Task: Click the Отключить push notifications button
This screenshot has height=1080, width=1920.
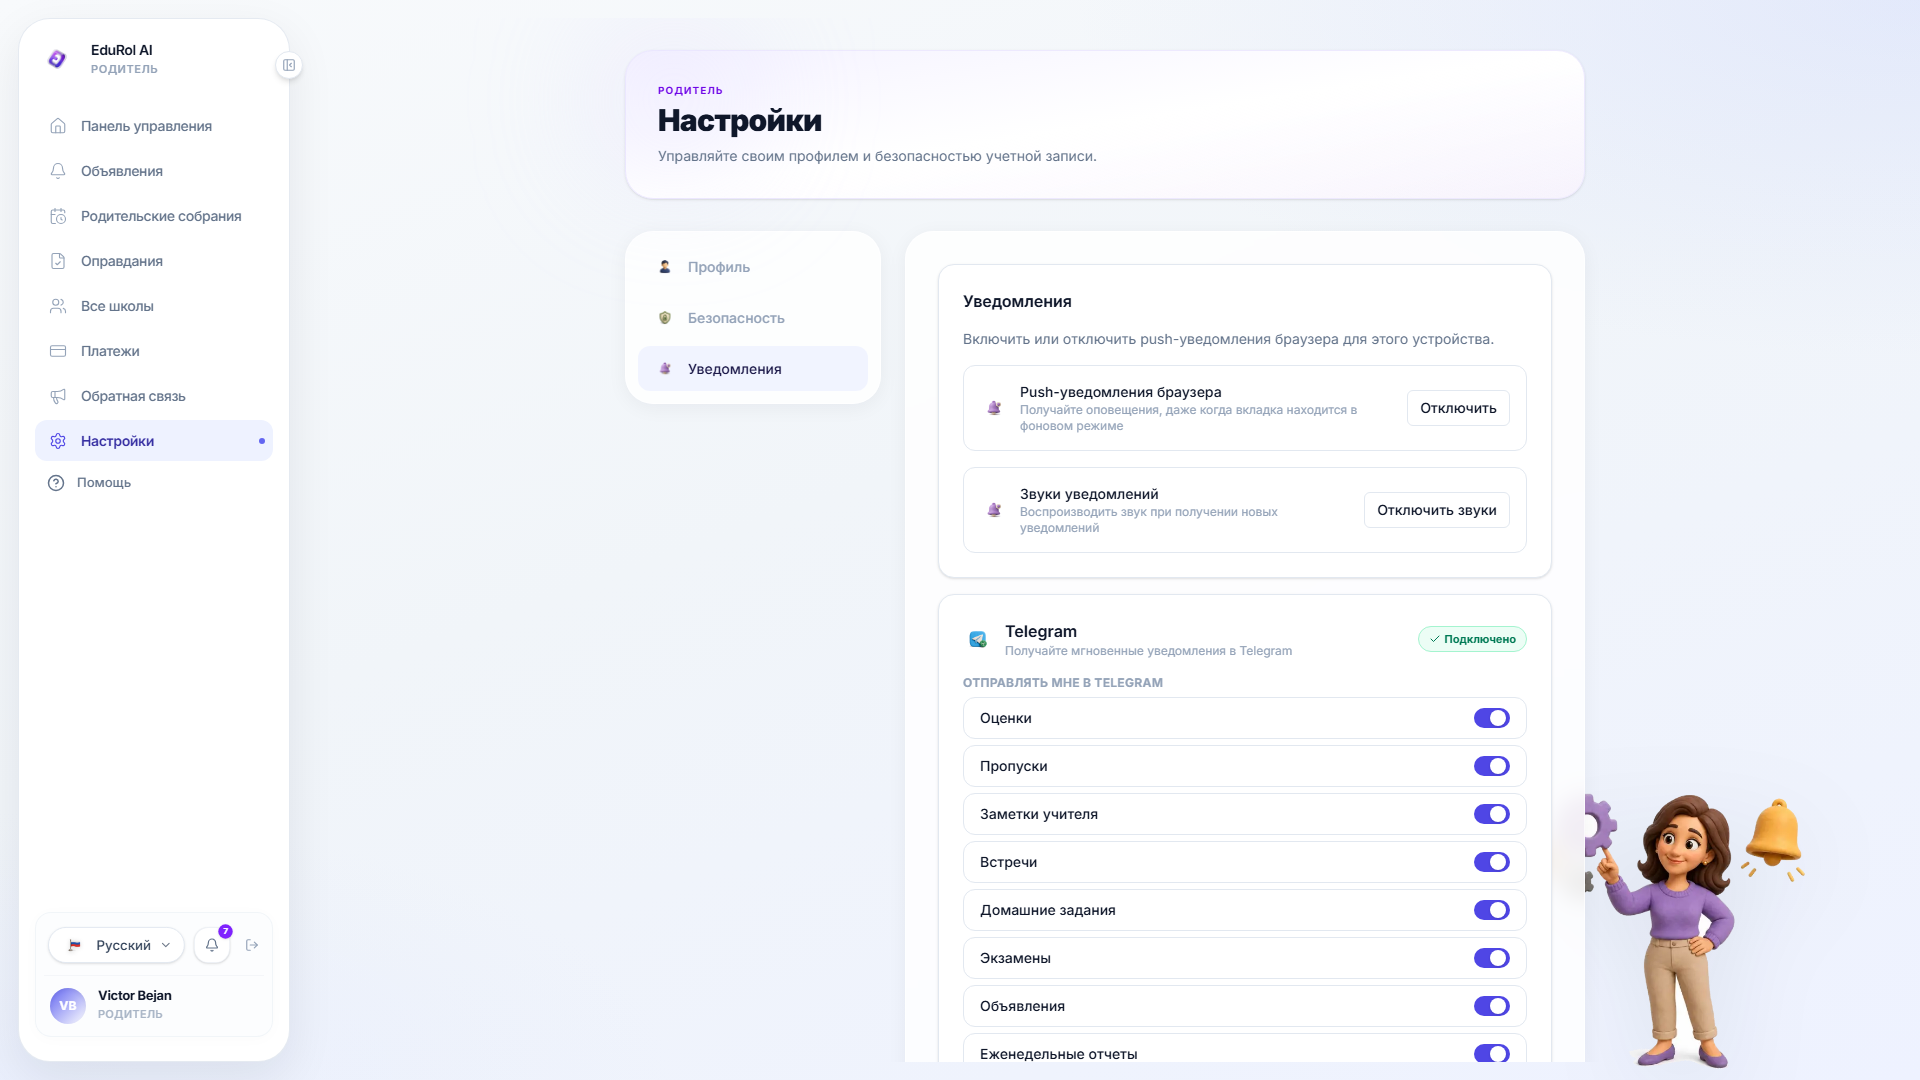Action: (1458, 408)
